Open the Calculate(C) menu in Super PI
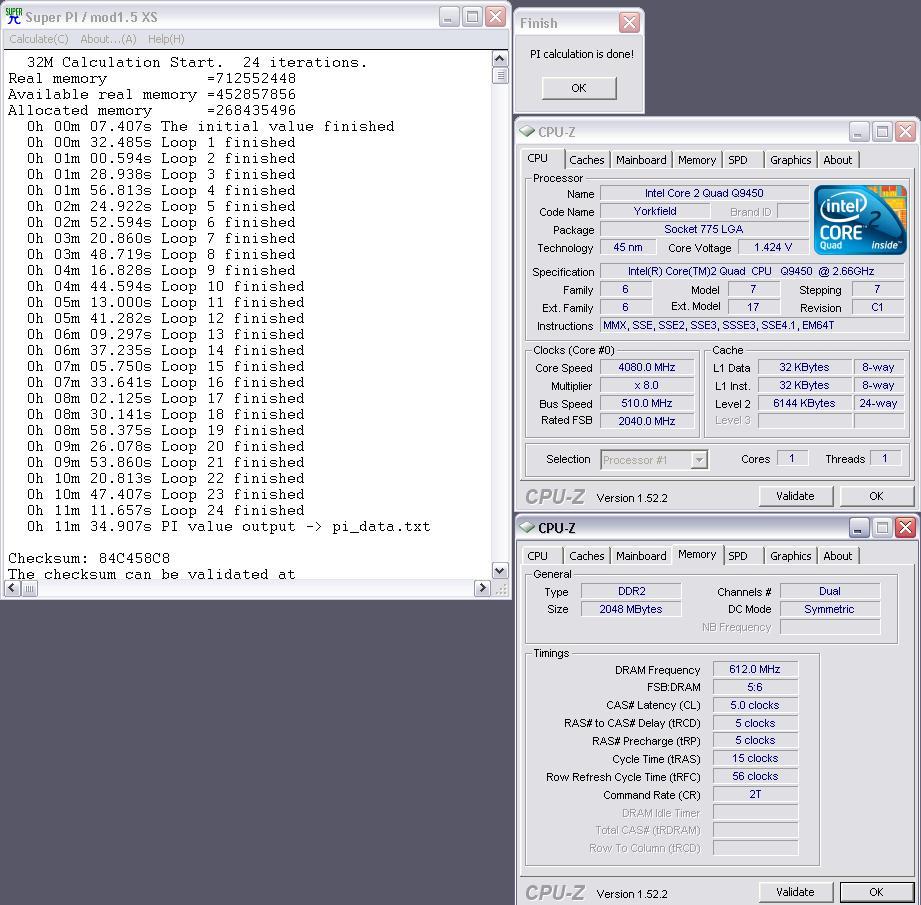The width and height of the screenshot is (921, 905). click(x=39, y=39)
